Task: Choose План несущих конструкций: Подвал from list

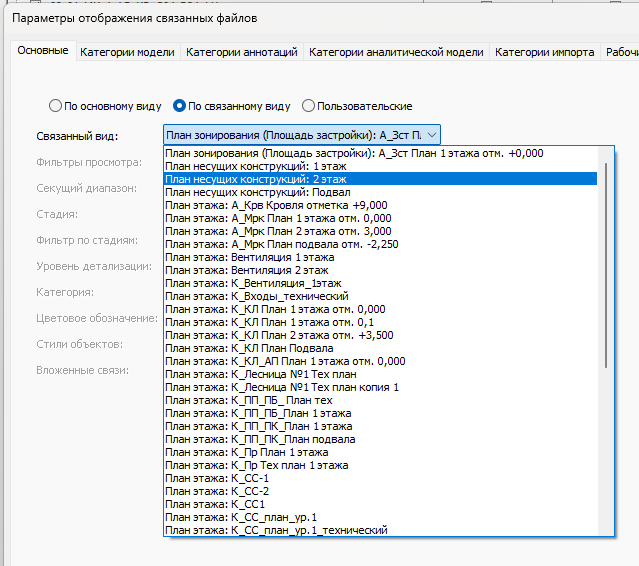Action: (380, 192)
